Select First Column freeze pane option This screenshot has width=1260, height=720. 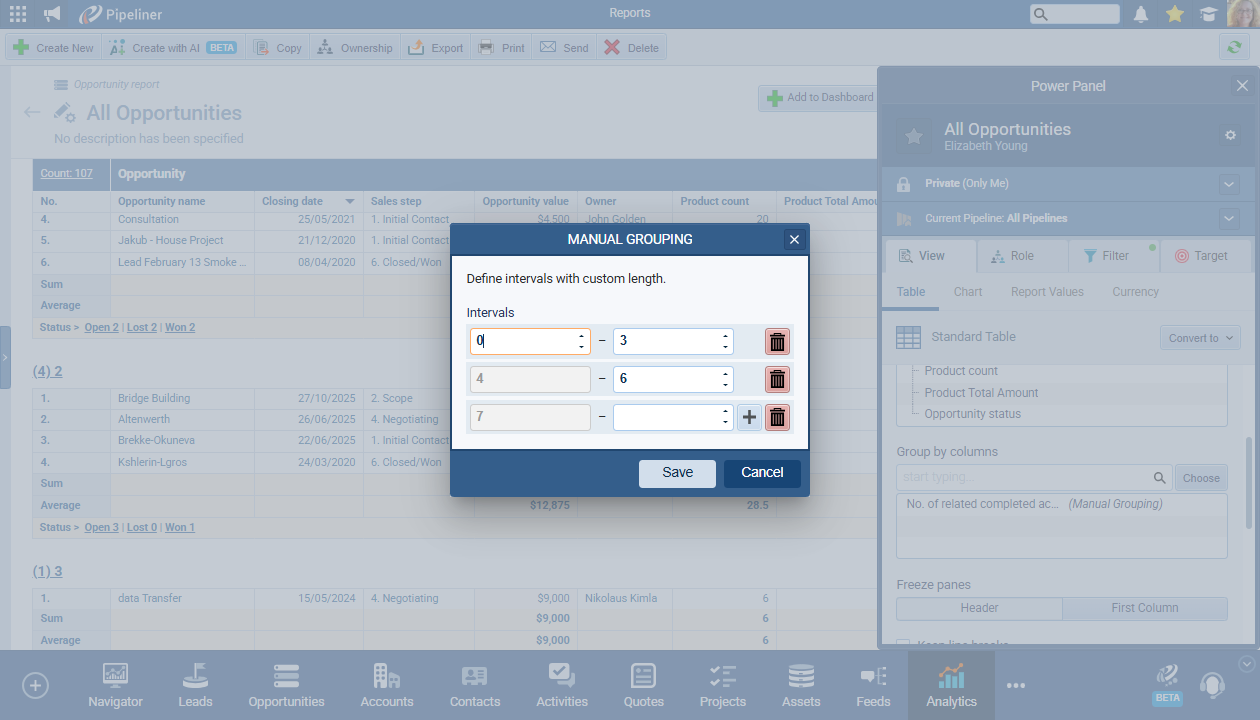coord(1144,608)
